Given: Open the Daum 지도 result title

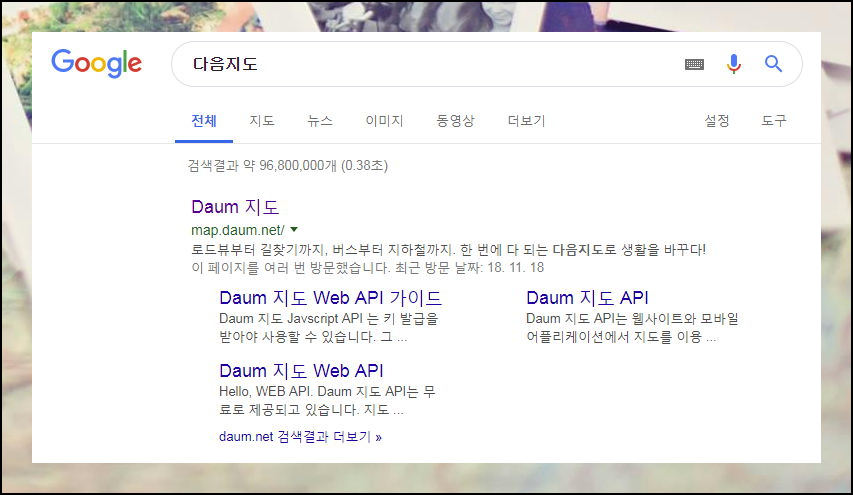Looking at the screenshot, I should click(235, 207).
